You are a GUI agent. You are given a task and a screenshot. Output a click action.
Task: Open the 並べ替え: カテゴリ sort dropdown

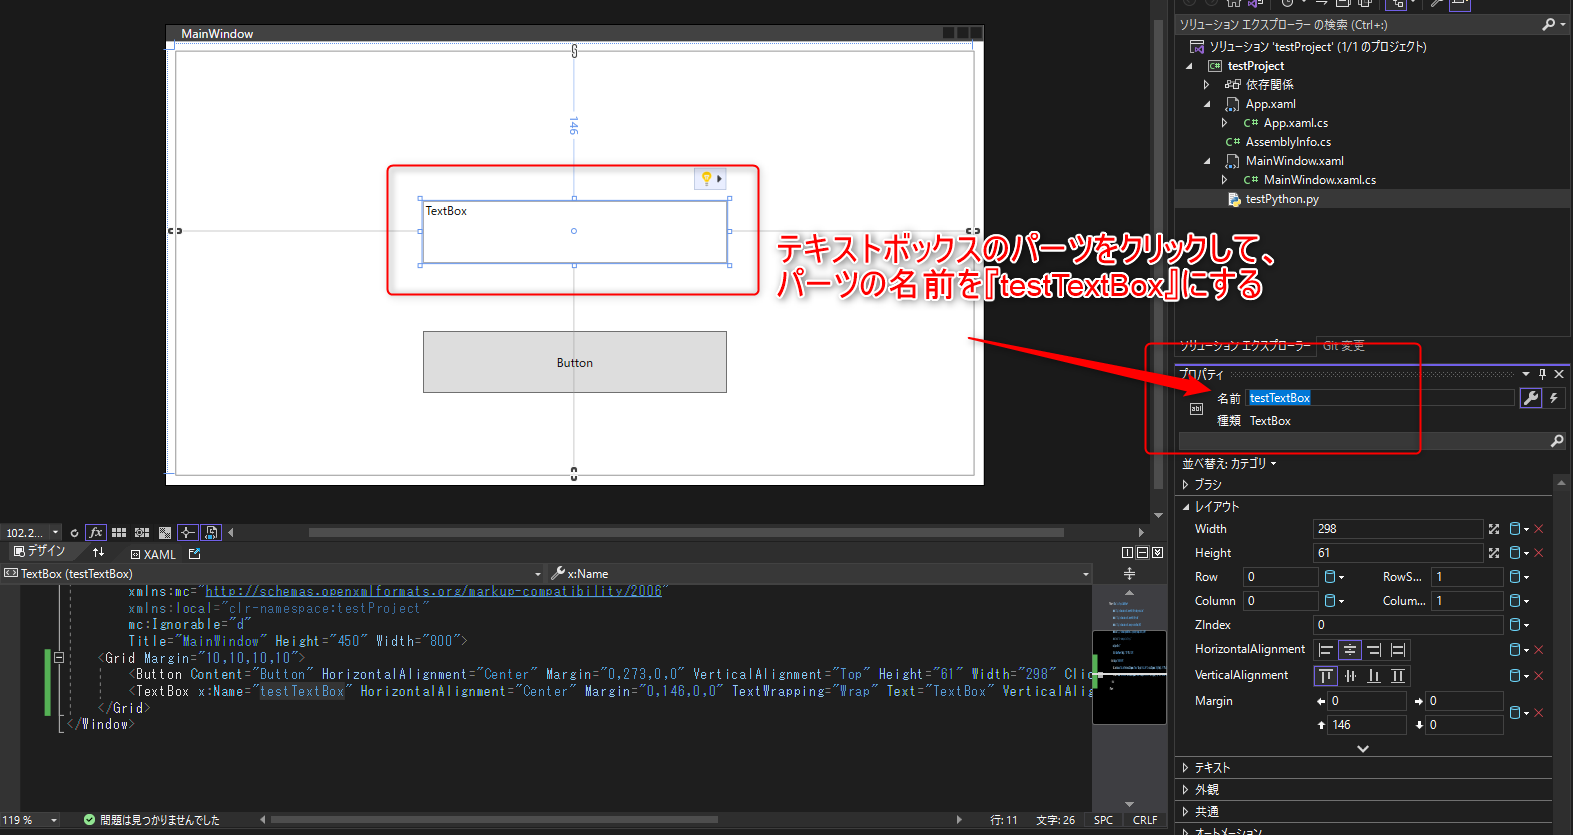pos(1229,464)
